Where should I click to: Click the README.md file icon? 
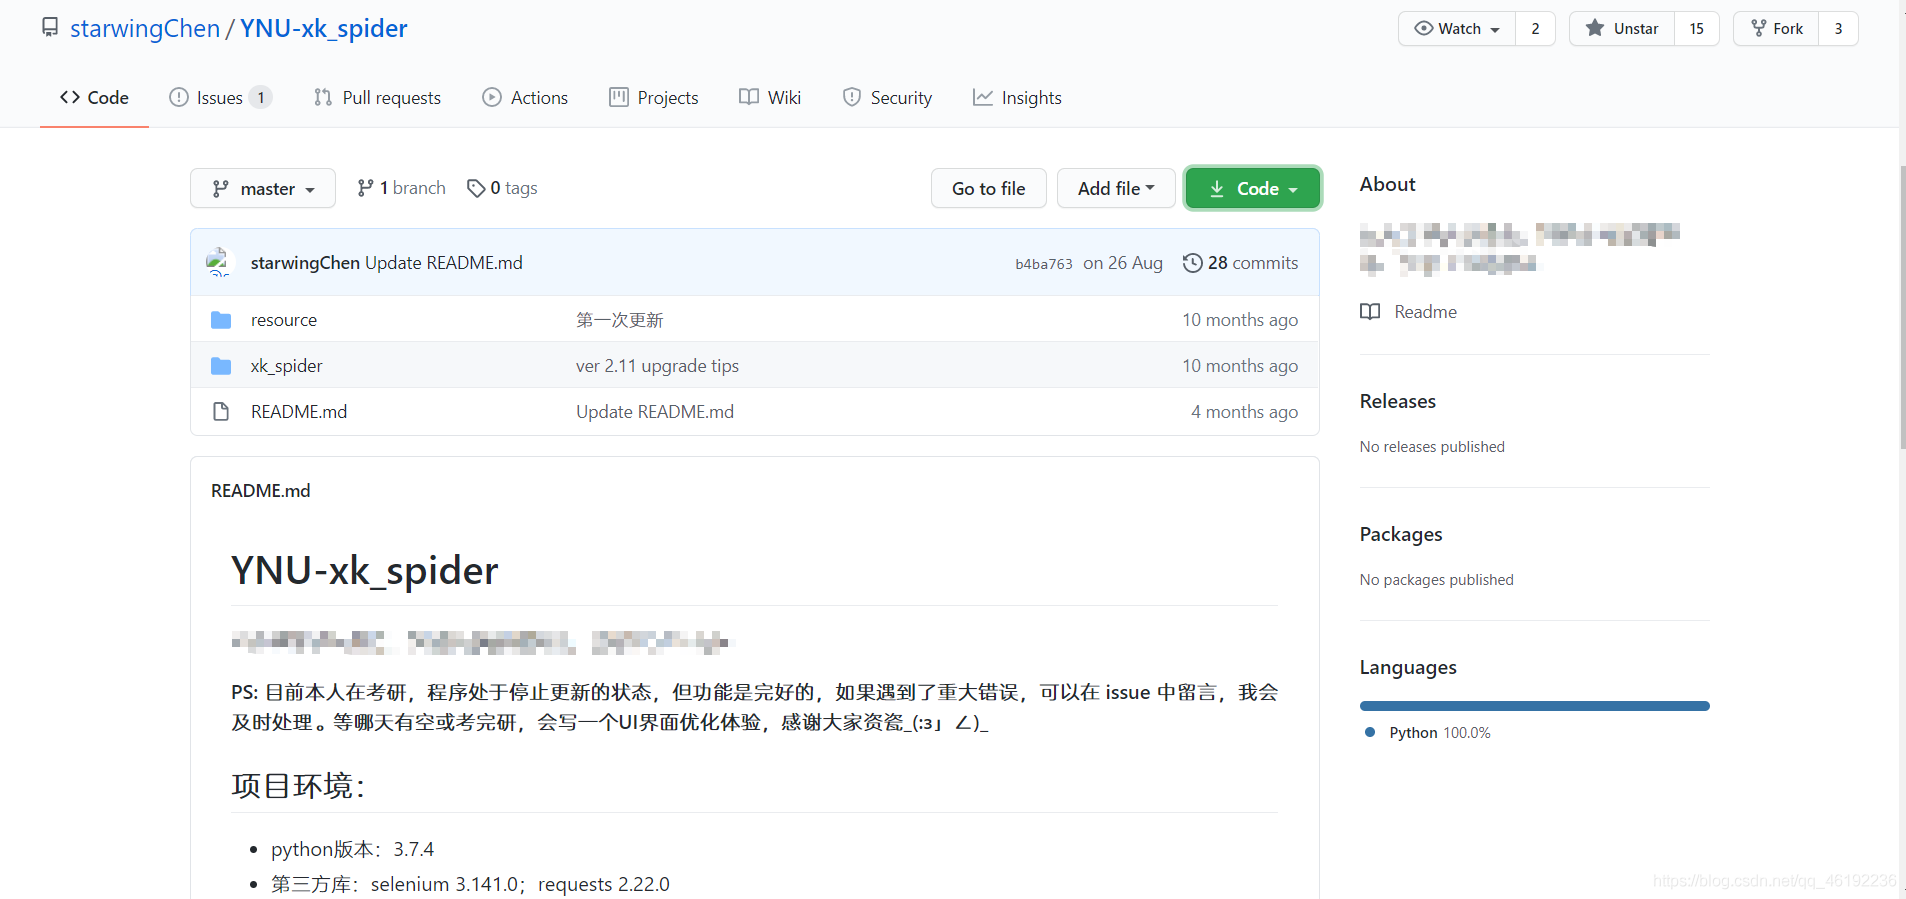[x=221, y=412]
